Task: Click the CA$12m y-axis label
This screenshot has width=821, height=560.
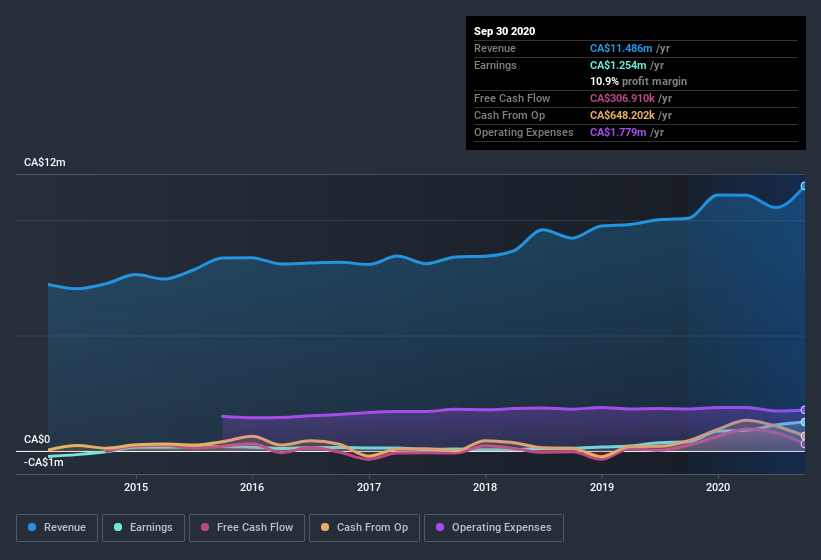Action: click(x=45, y=162)
